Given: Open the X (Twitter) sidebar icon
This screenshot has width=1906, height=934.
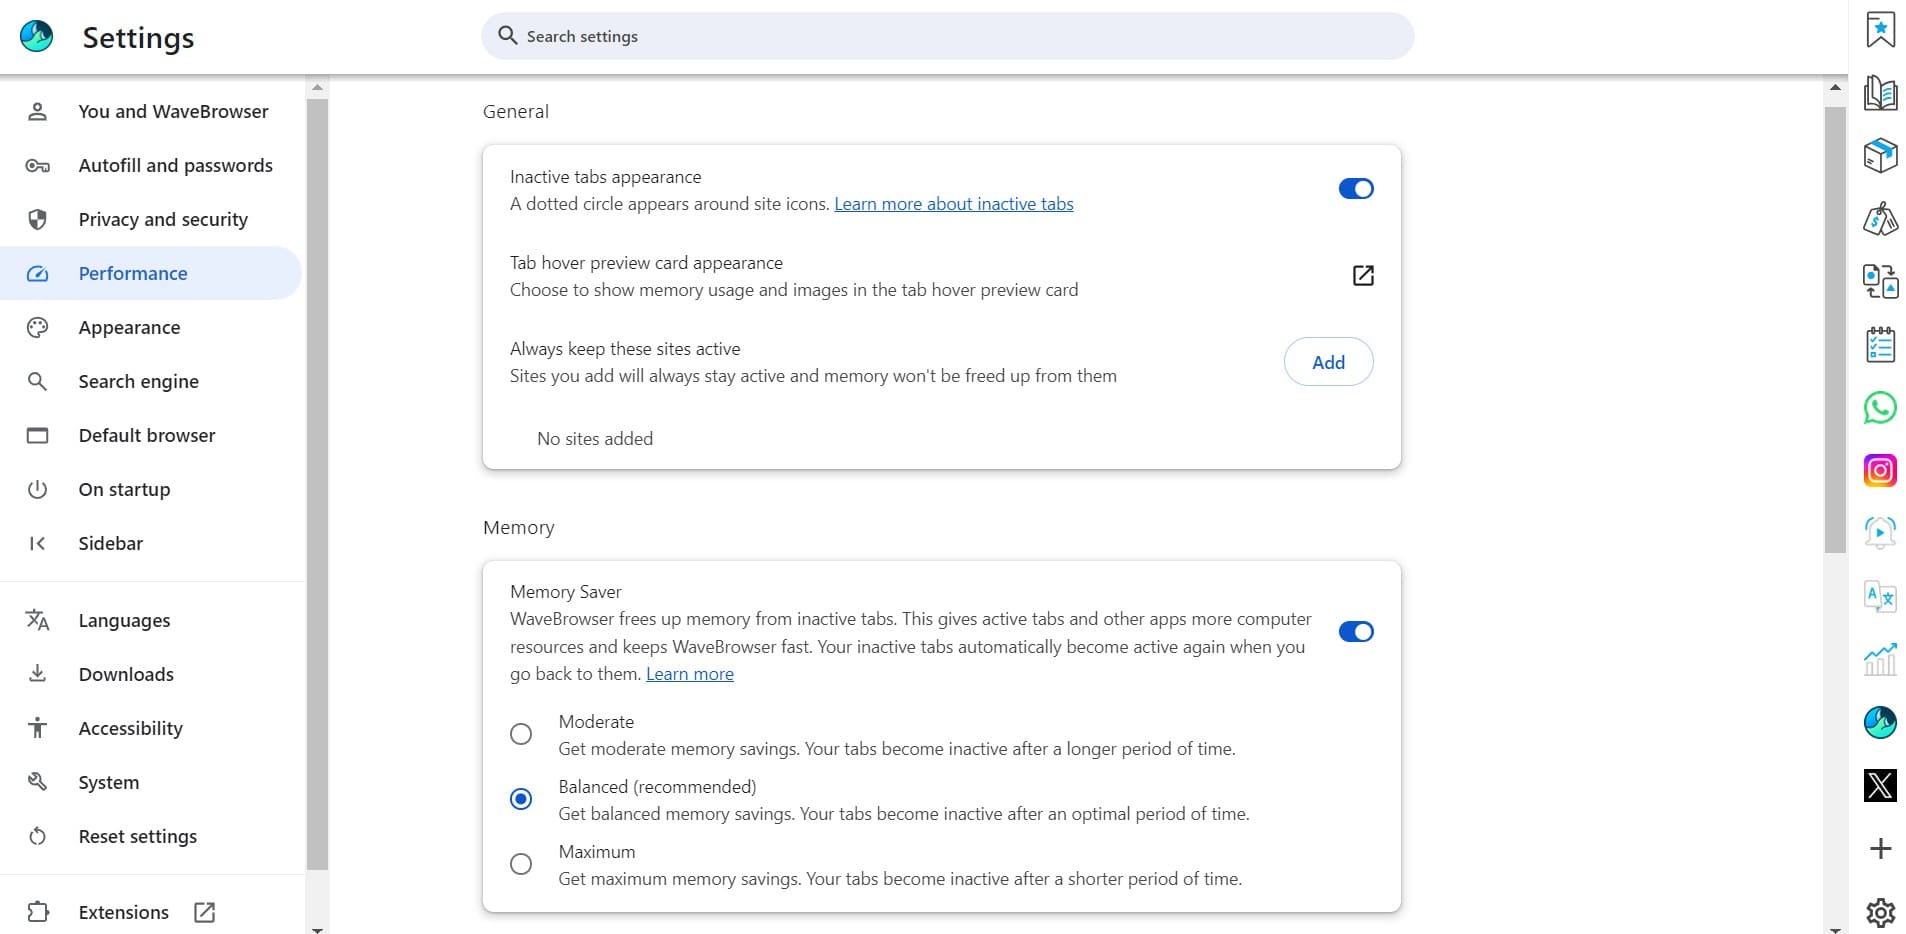Looking at the screenshot, I should pyautogui.click(x=1880, y=785).
